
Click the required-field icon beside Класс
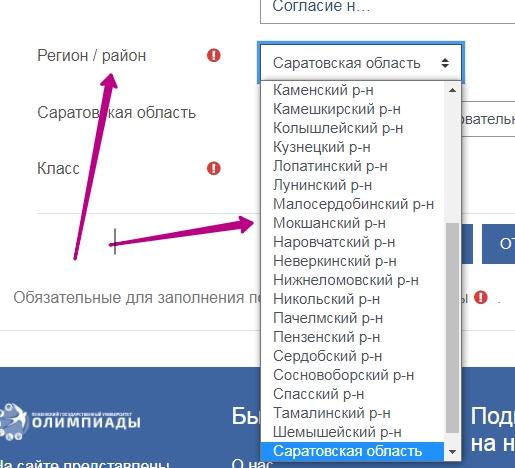point(214,168)
